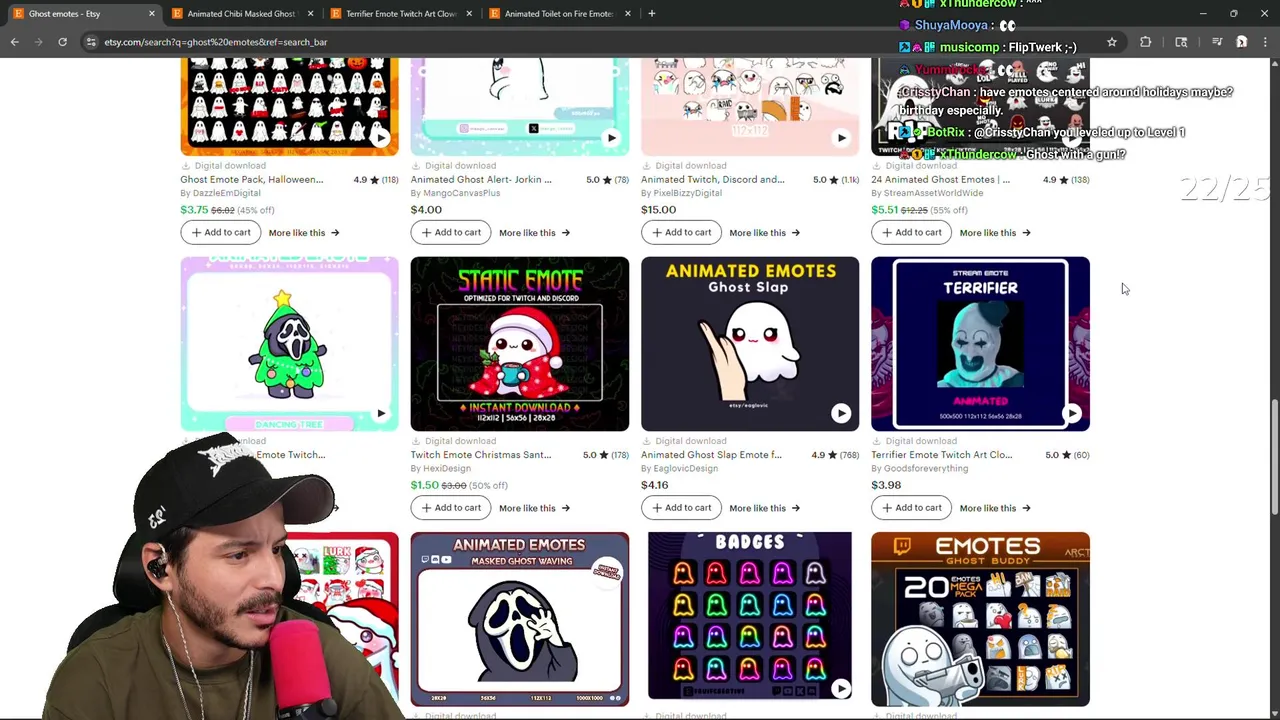1280x720 pixels.
Task: Open Animated Ghost Slap Emote listing title
Action: point(711,455)
